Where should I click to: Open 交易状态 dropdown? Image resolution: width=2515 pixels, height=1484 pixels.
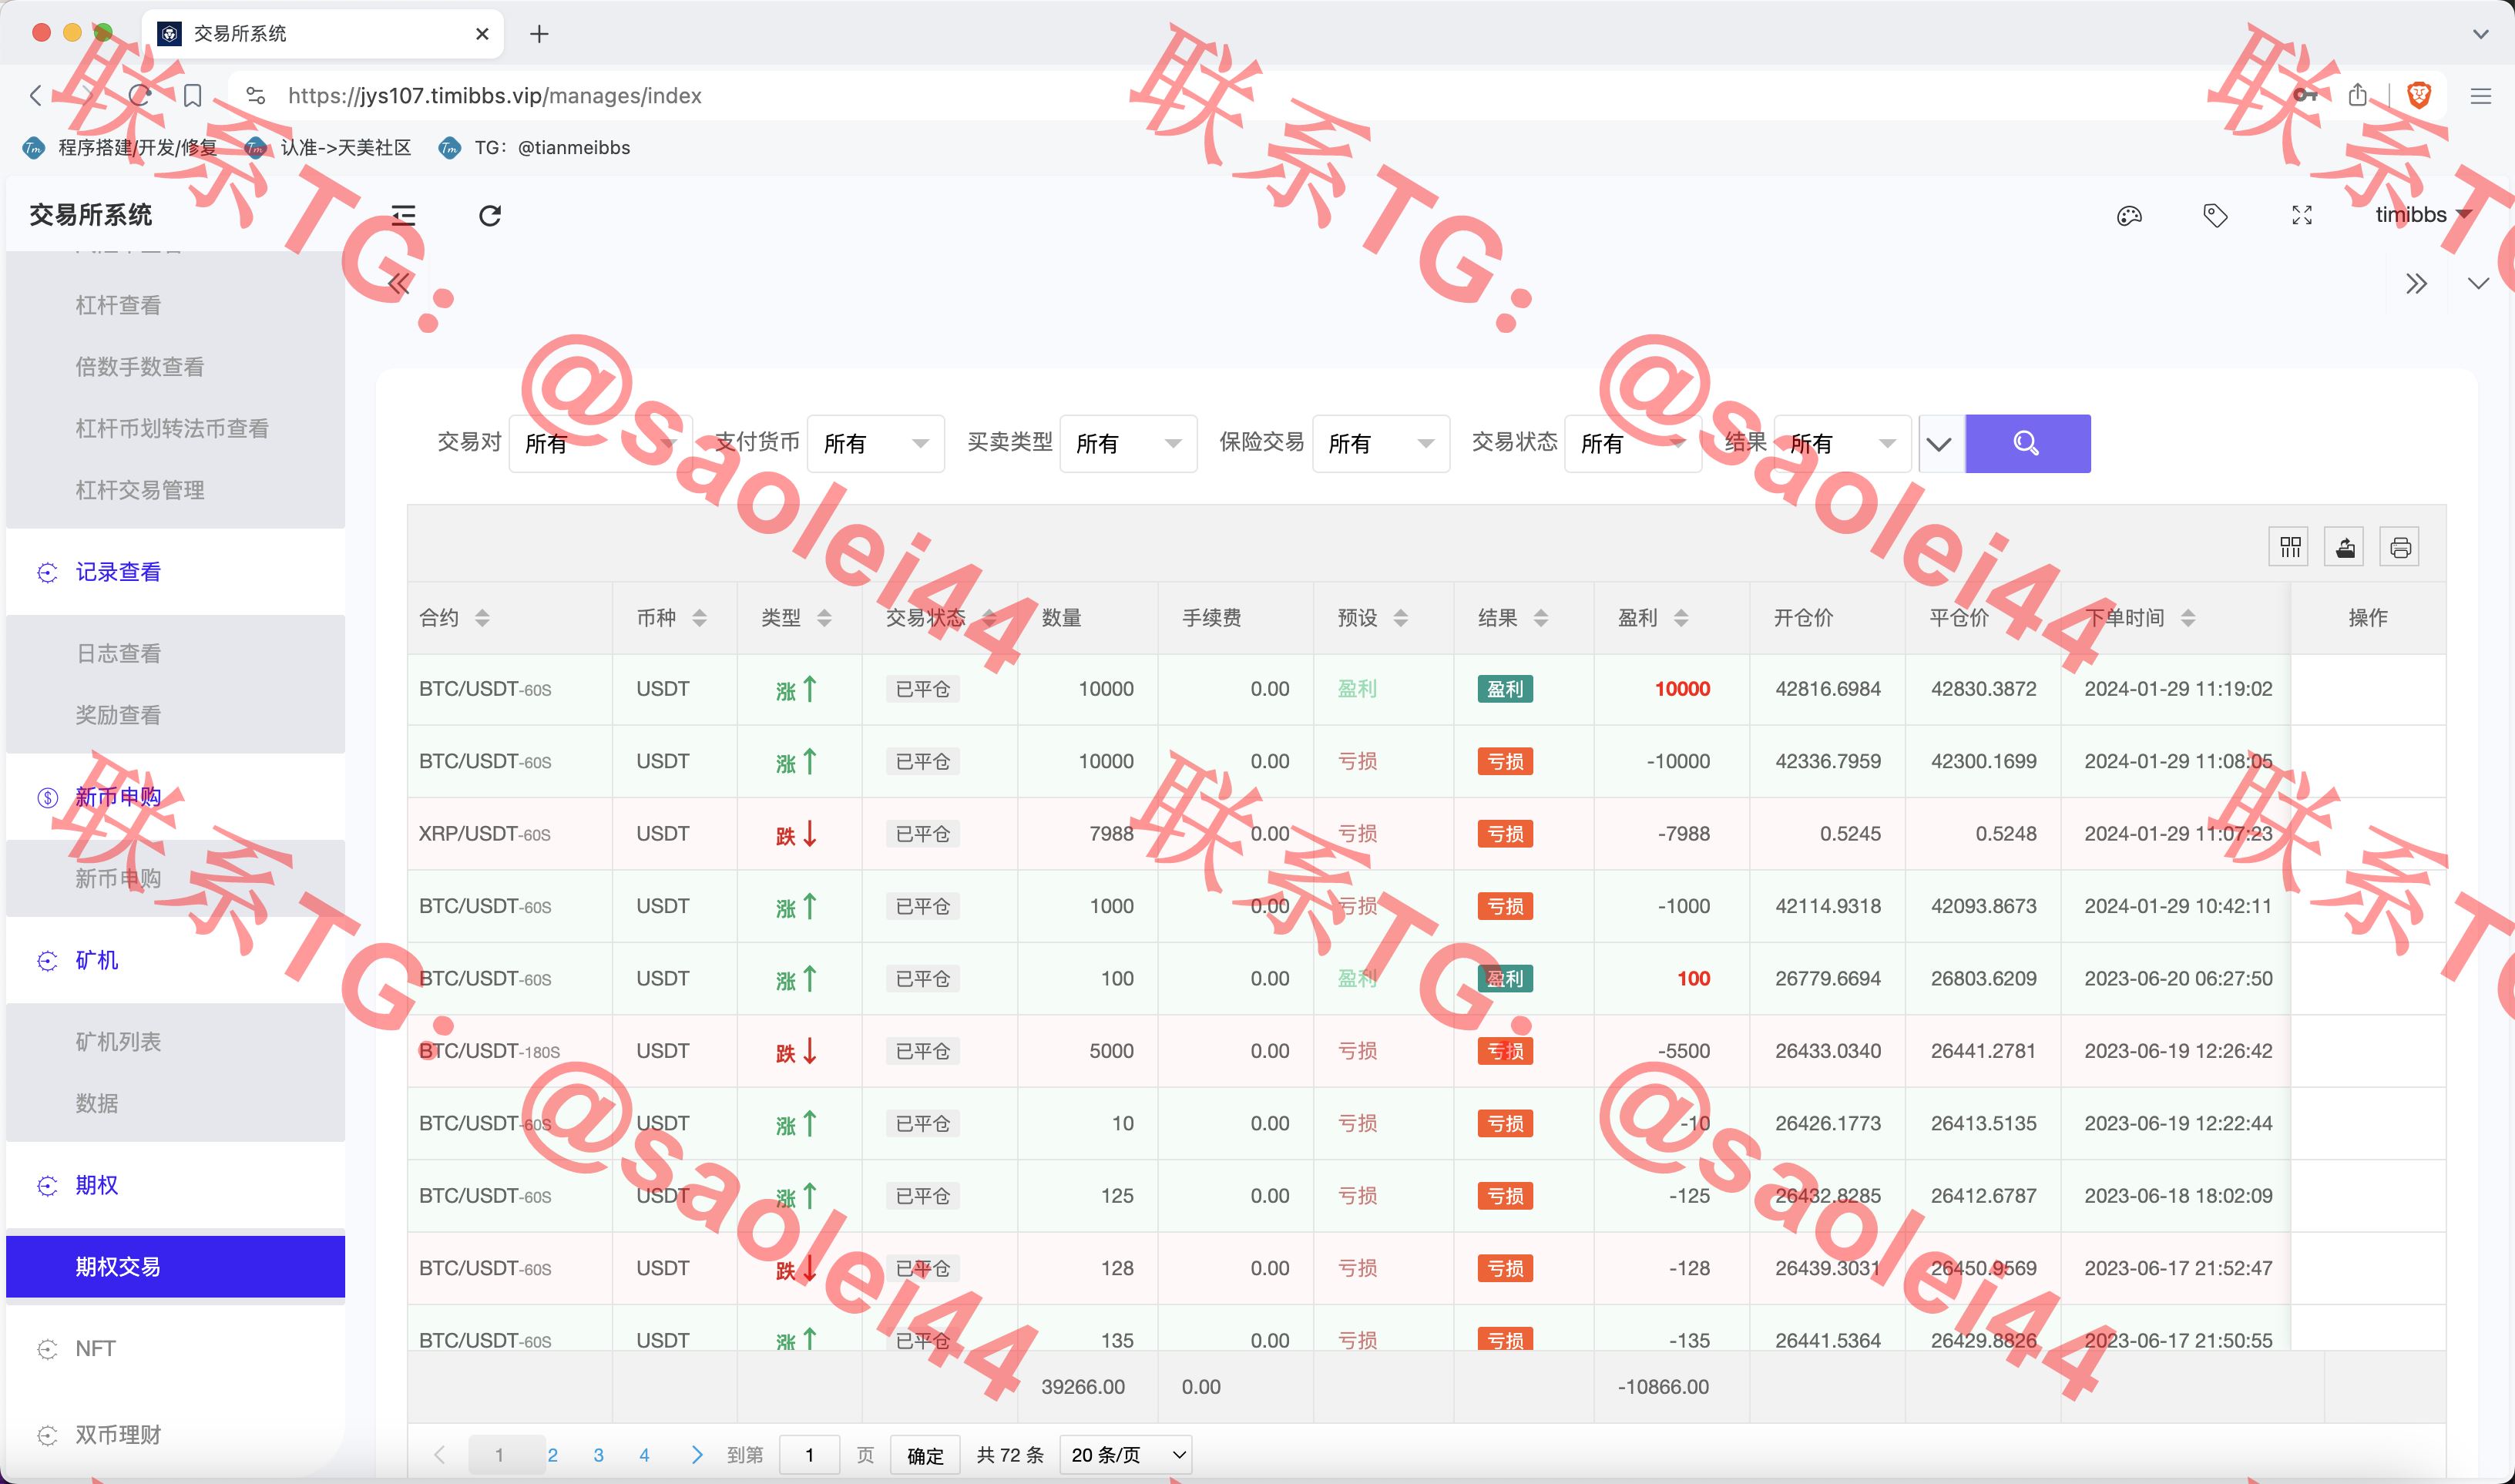pos(1632,443)
